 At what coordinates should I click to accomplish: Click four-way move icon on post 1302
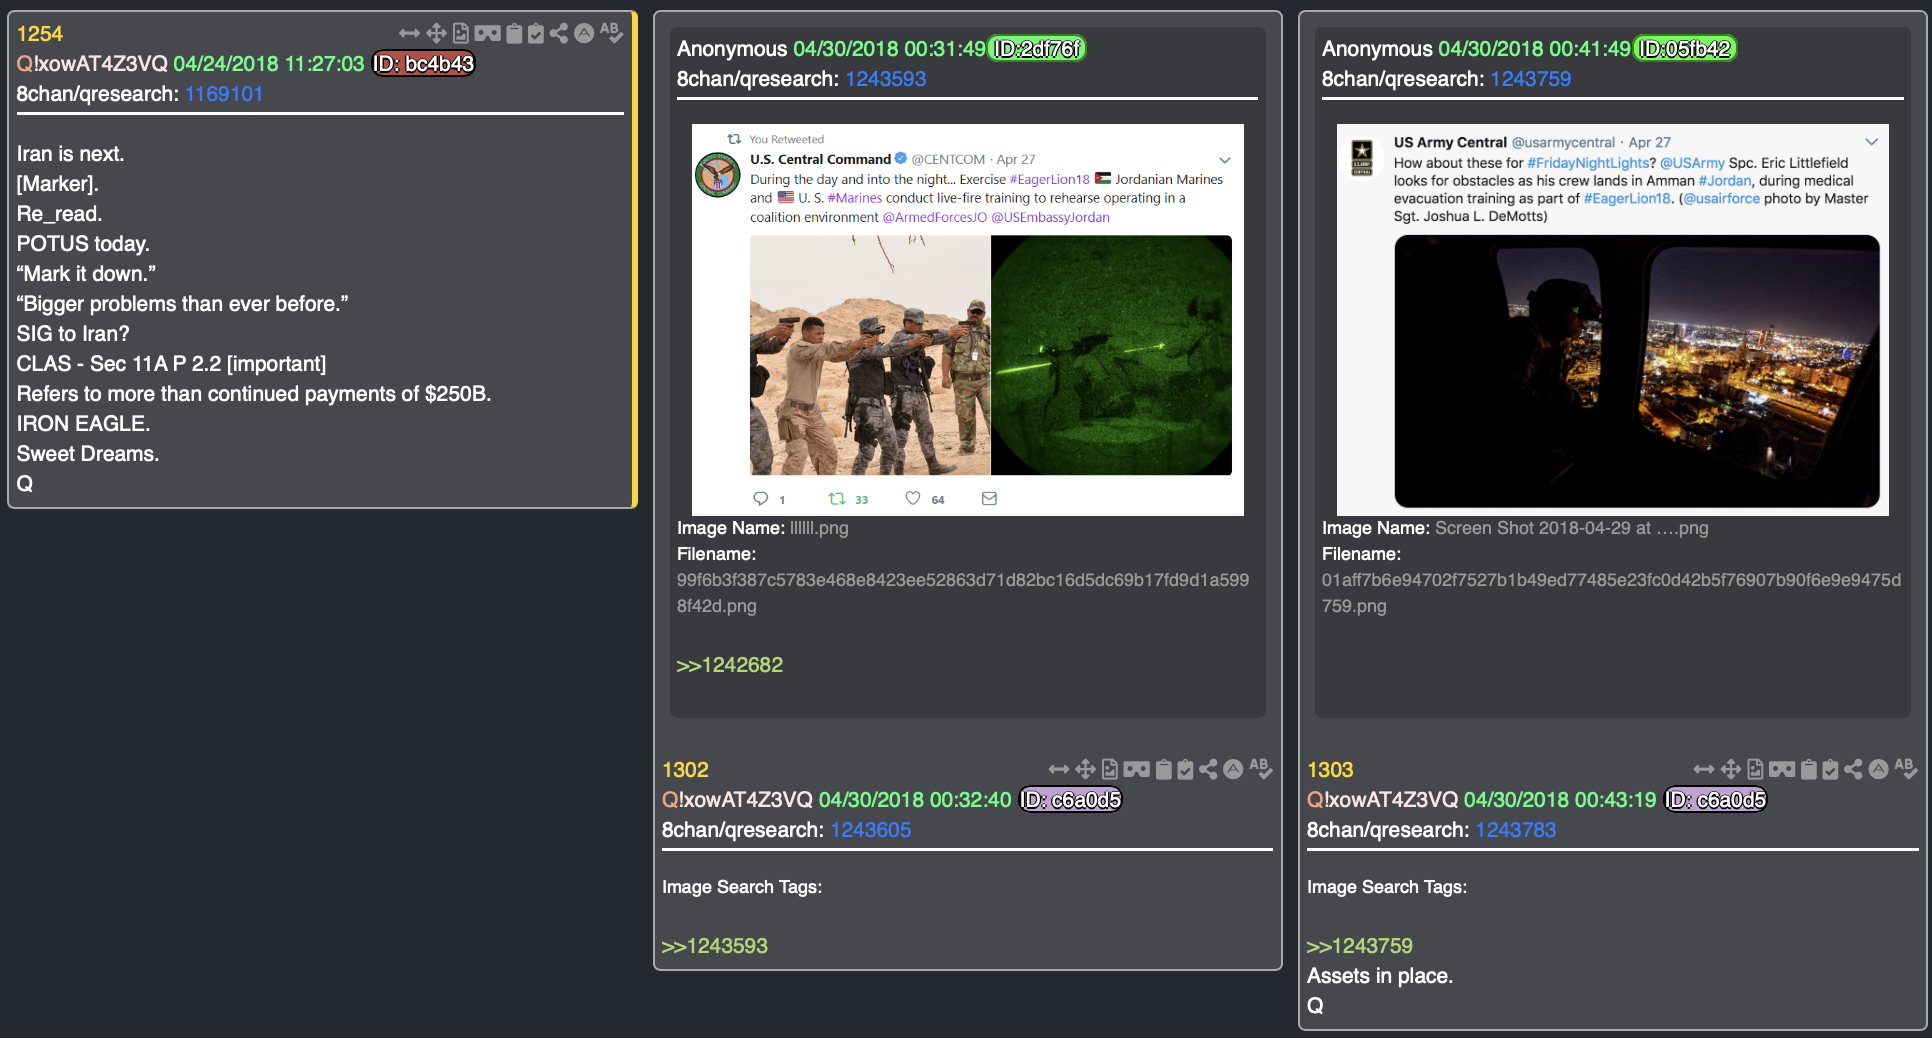1085,769
